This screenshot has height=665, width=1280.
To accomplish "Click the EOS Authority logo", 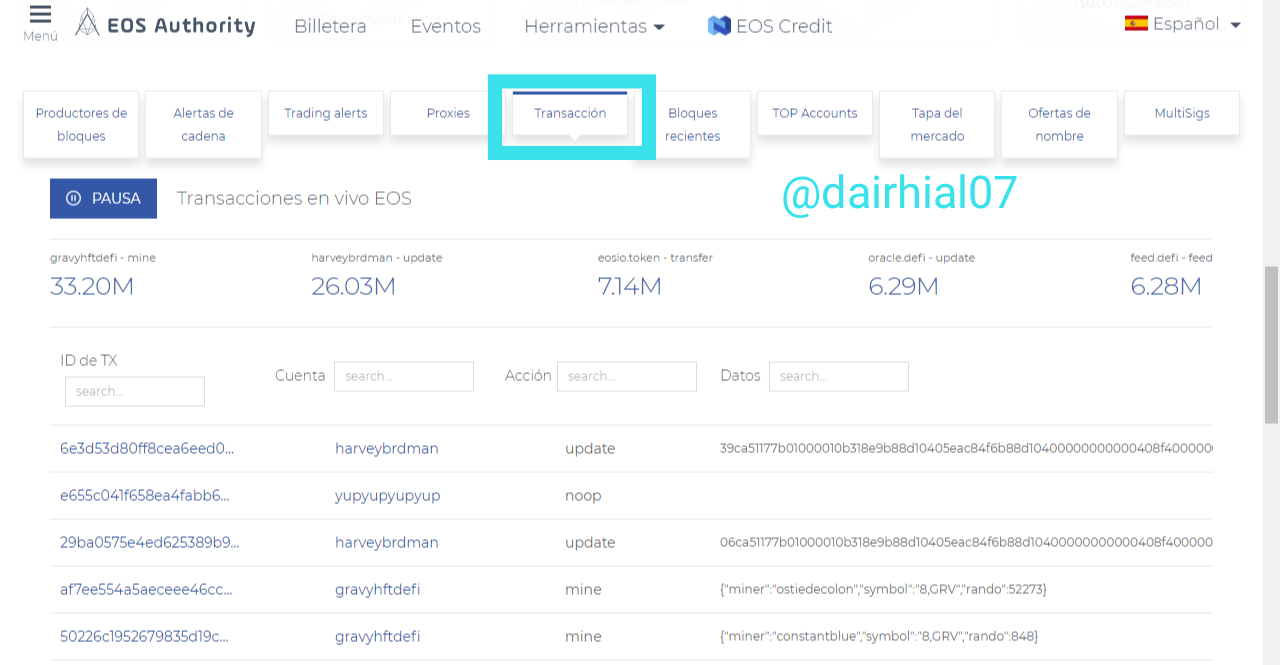I will (x=166, y=24).
